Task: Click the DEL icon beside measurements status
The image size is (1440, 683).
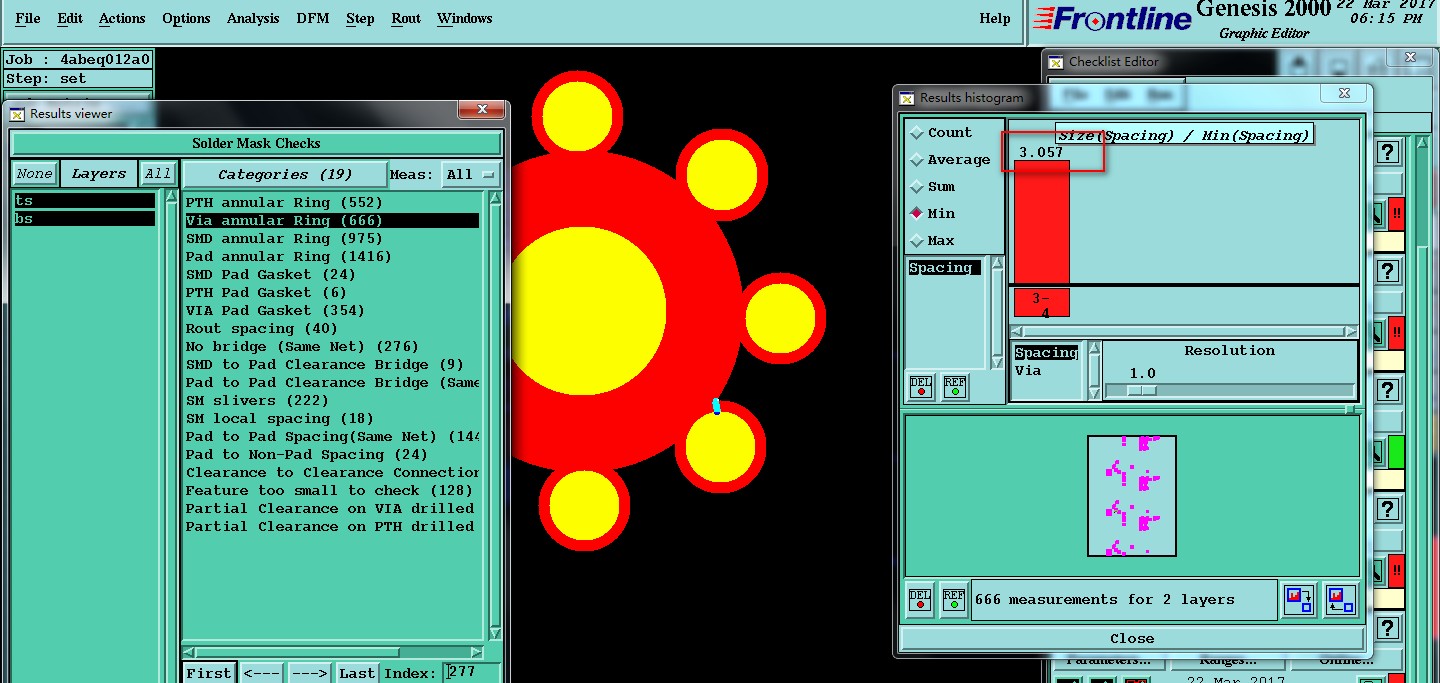Action: click(x=920, y=599)
